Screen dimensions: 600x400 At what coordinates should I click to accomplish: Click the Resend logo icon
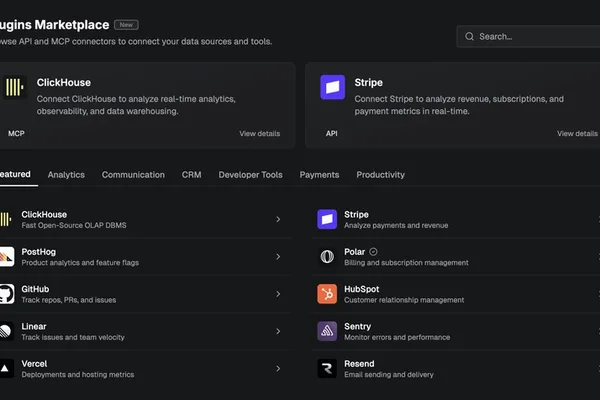(x=327, y=368)
